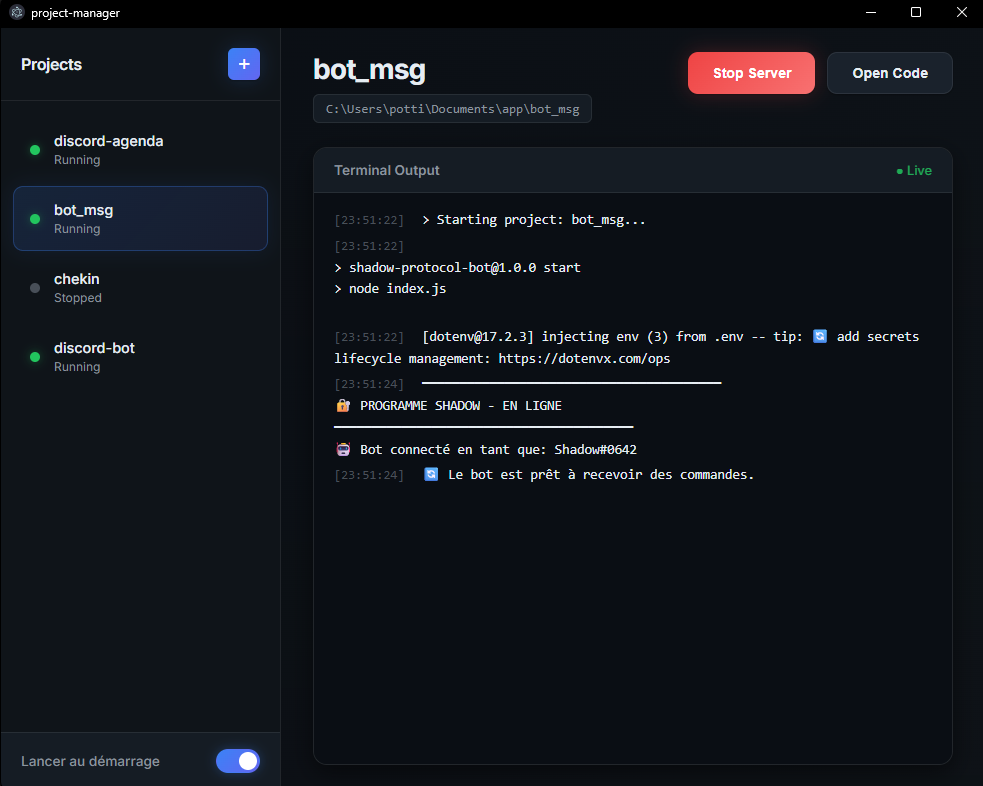This screenshot has height=786, width=983.
Task: Click the blue secrets icon in the dotenv tip line
Action: (x=820, y=336)
